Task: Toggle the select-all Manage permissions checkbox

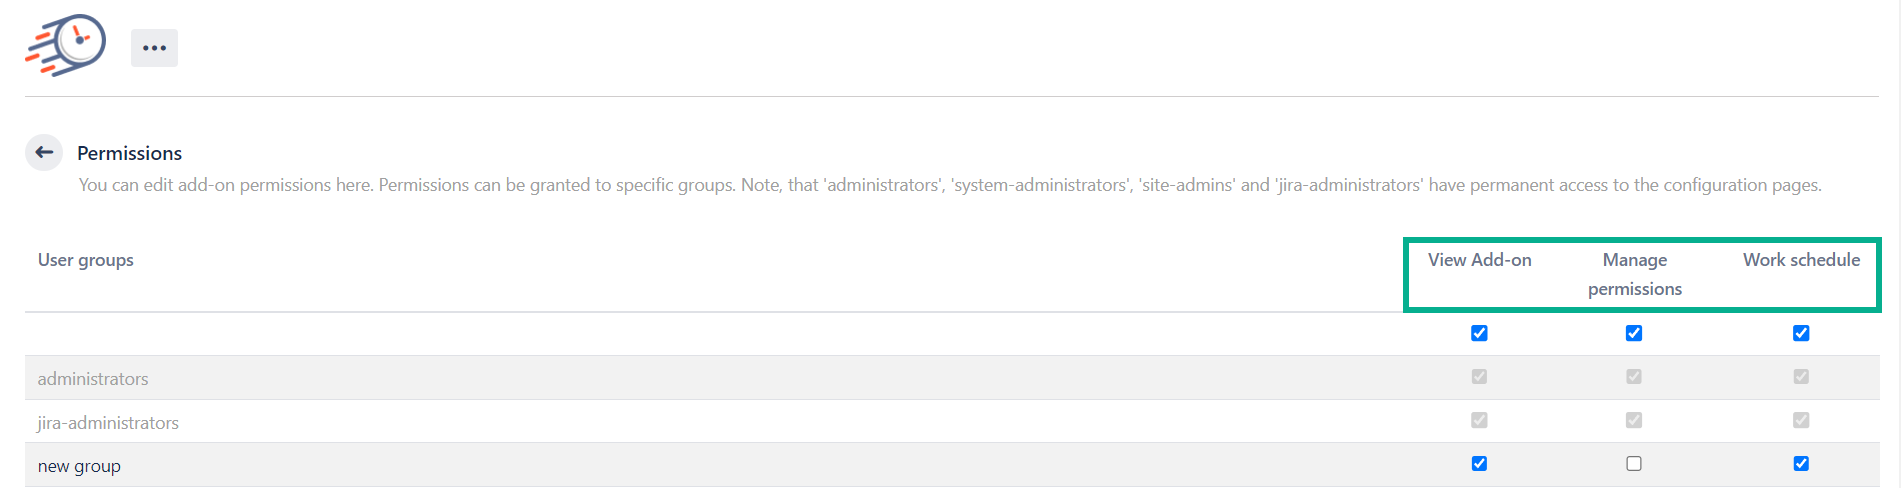Action: pos(1634,333)
